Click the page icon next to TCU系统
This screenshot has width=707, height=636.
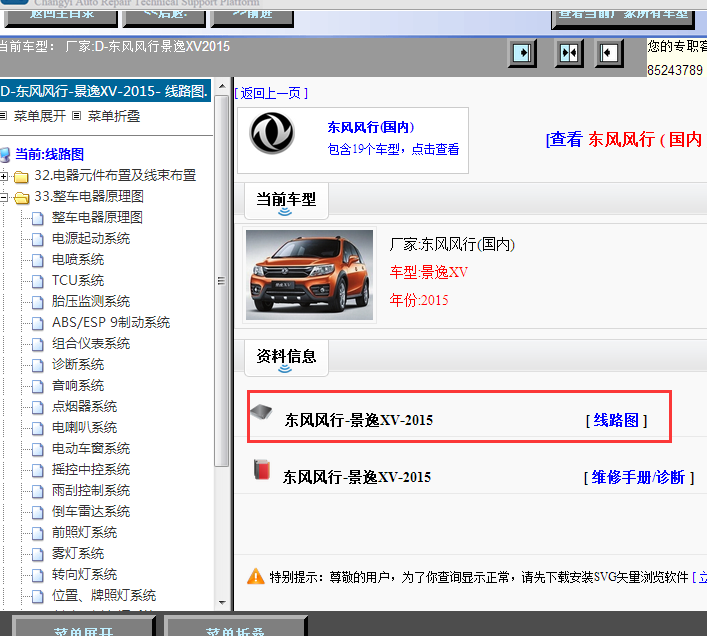point(38,281)
